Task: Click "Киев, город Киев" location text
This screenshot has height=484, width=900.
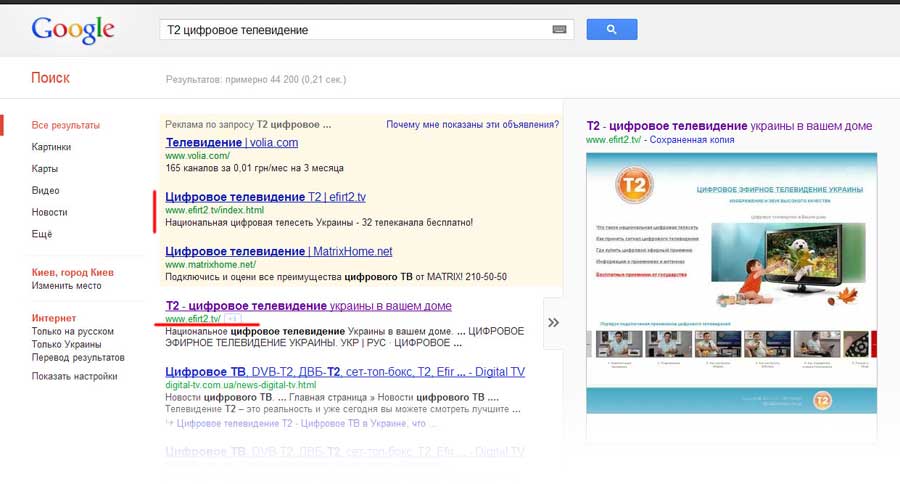Action: (72, 272)
